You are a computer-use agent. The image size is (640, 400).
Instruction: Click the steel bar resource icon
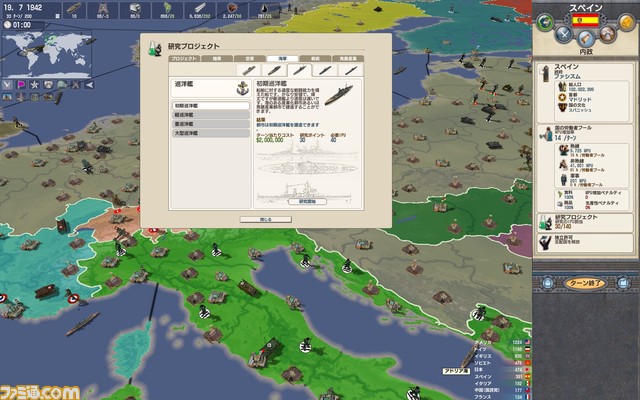[200, 8]
